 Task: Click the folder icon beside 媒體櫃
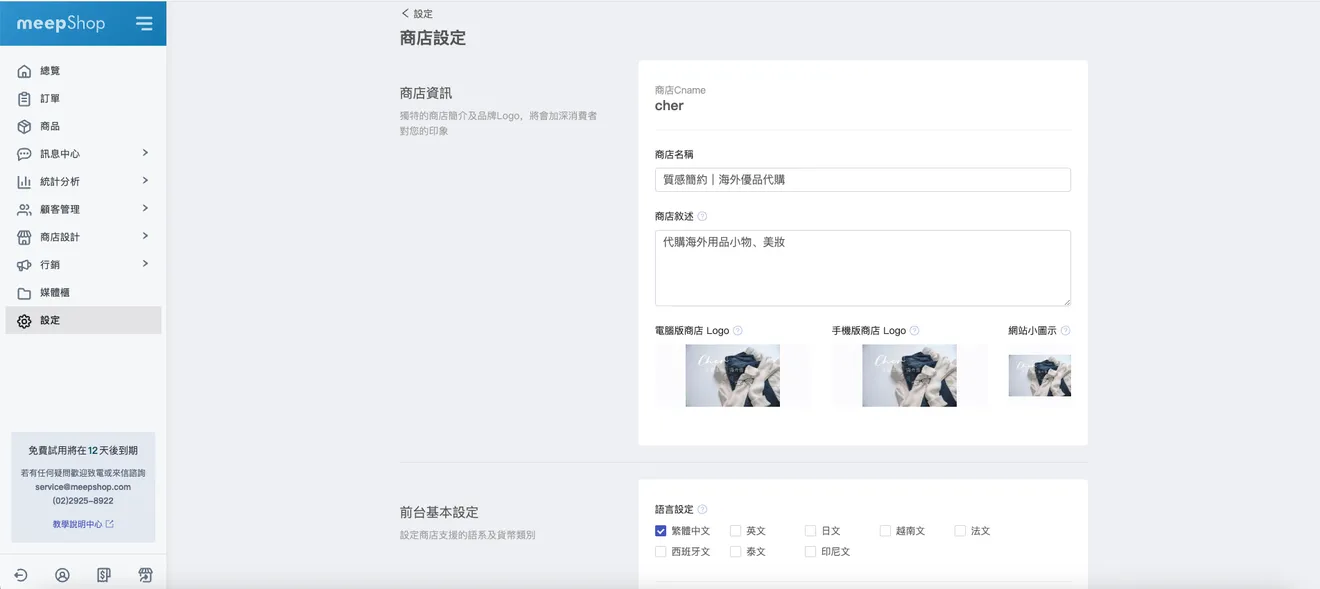click(24, 293)
